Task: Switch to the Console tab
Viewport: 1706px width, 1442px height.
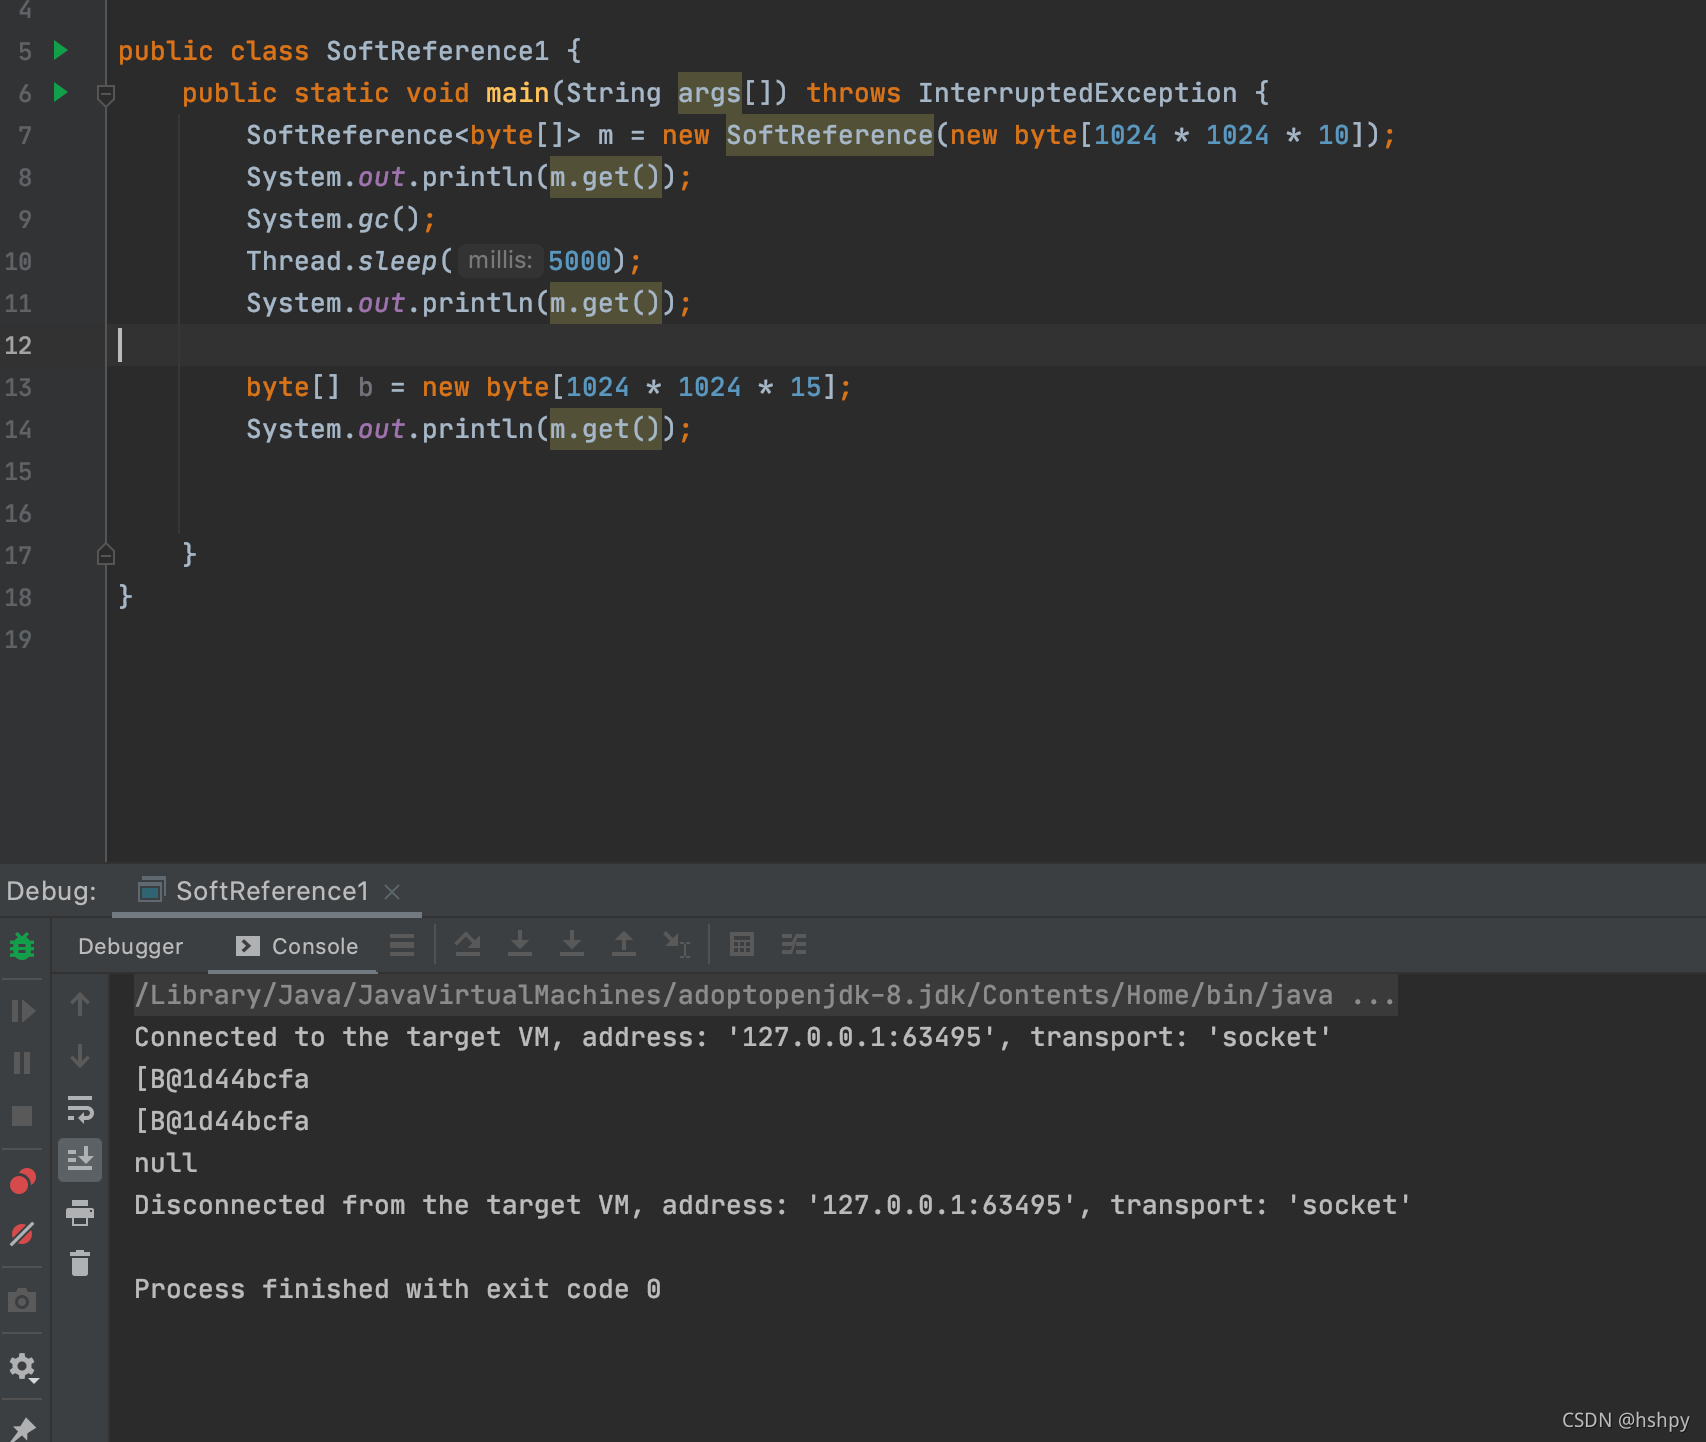Action: 296,946
